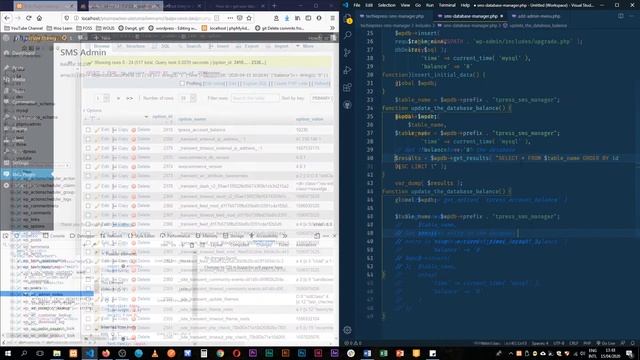Open Windows taskbar search
The width and height of the screenshot is (640, 360).
coord(24,353)
